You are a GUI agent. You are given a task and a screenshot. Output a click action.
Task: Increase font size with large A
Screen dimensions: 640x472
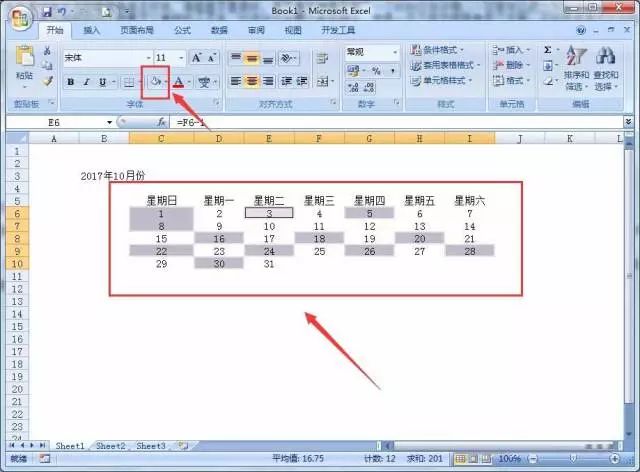[196, 58]
